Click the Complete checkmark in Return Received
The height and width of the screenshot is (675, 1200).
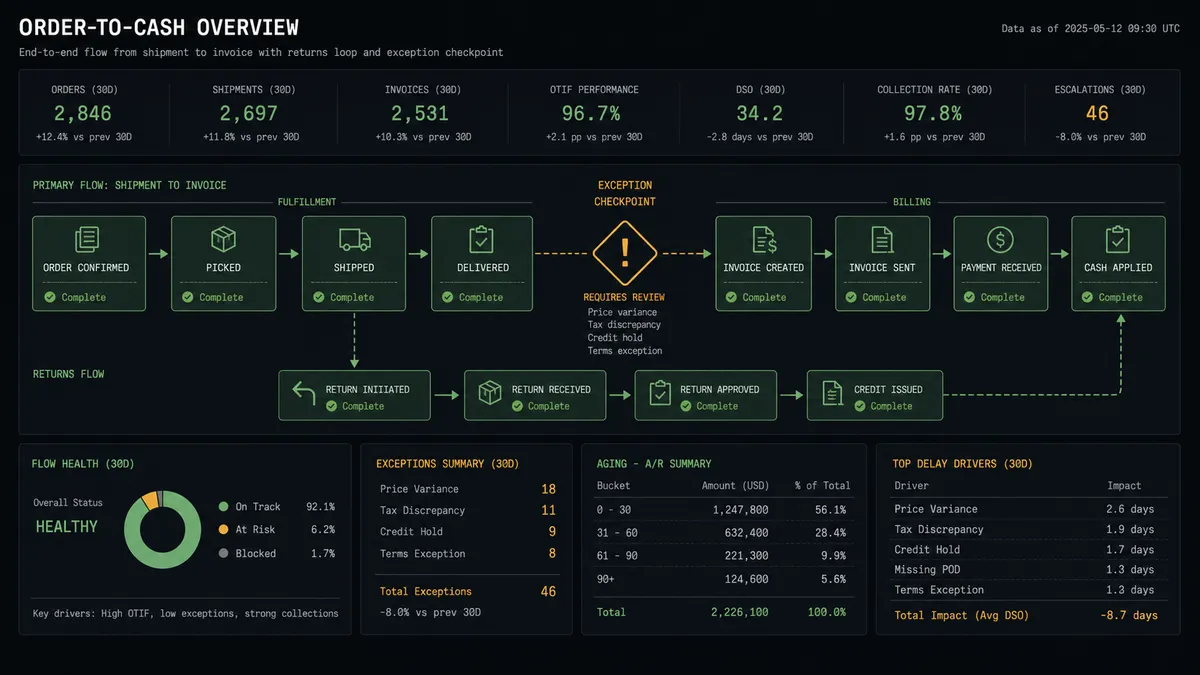pos(517,406)
